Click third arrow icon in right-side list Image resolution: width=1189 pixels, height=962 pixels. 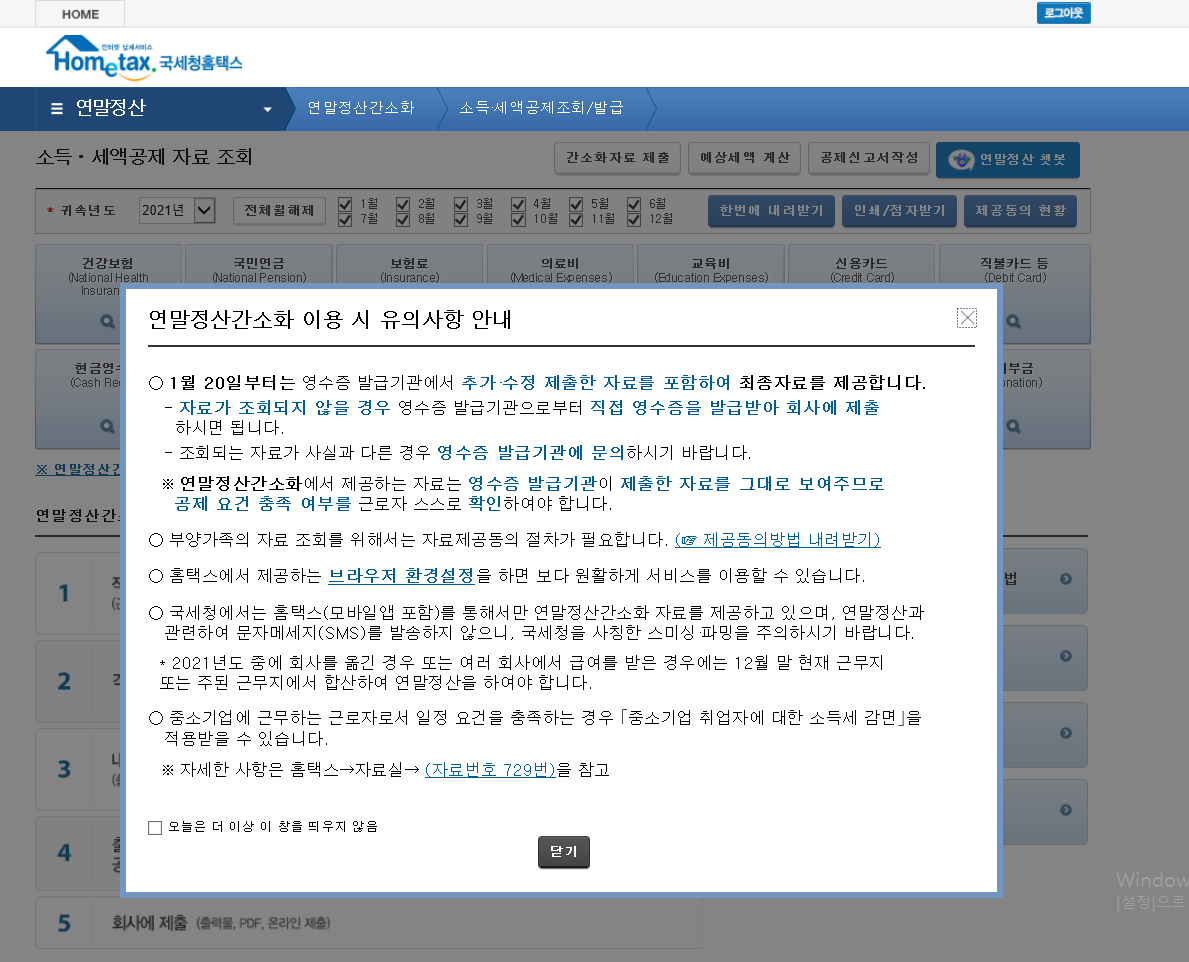click(1065, 733)
